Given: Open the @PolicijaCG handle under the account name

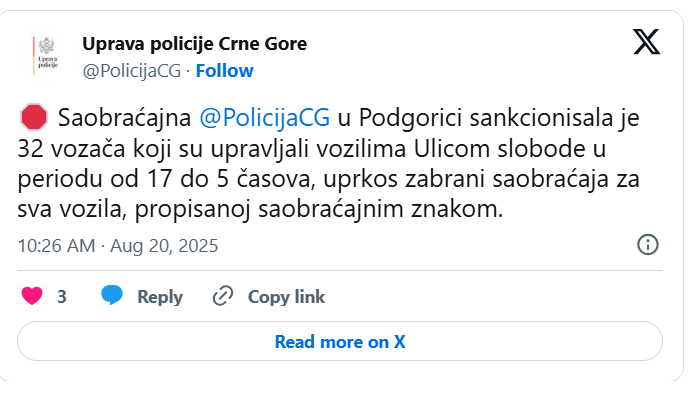Looking at the screenshot, I should 132,71.
